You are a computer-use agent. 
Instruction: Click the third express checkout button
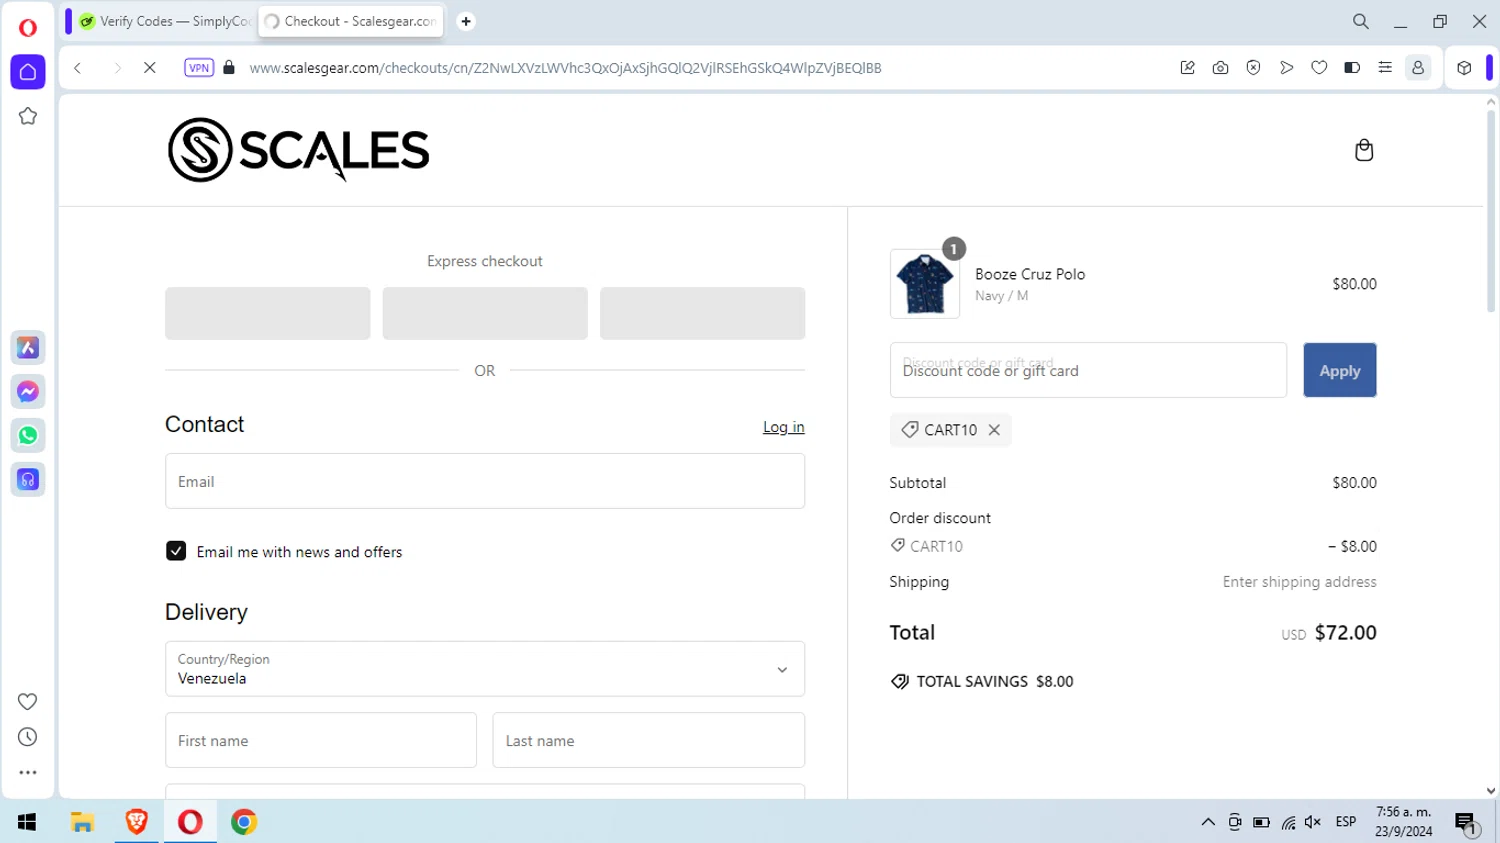pyautogui.click(x=703, y=313)
